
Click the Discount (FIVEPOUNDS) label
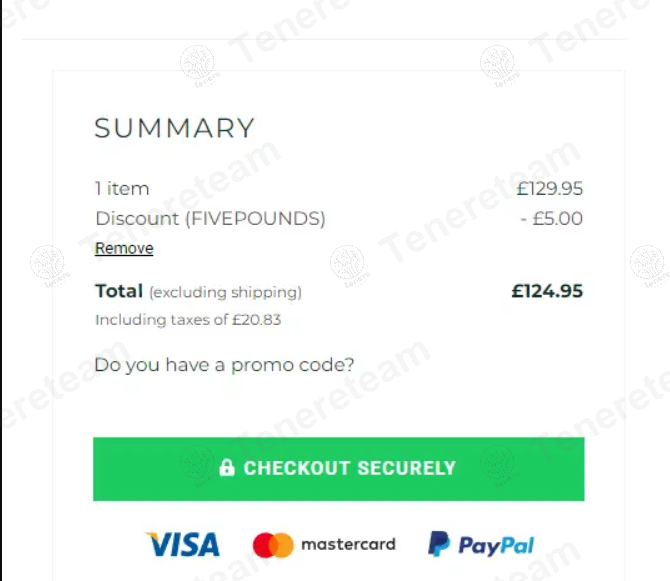coord(210,218)
